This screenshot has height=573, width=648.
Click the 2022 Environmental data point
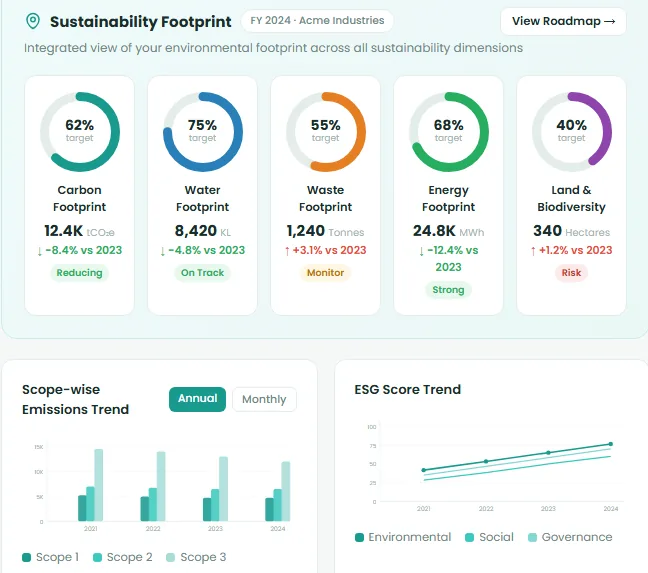[486, 461]
